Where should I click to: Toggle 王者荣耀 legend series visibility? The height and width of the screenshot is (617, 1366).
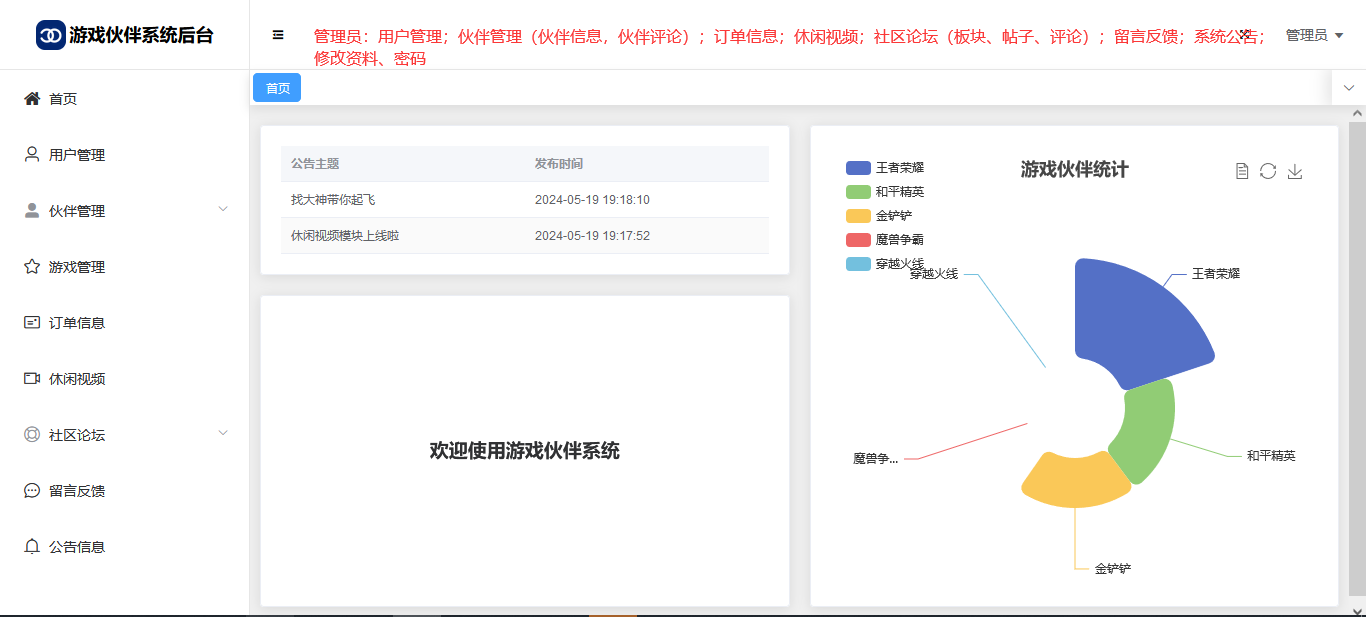coord(859,168)
